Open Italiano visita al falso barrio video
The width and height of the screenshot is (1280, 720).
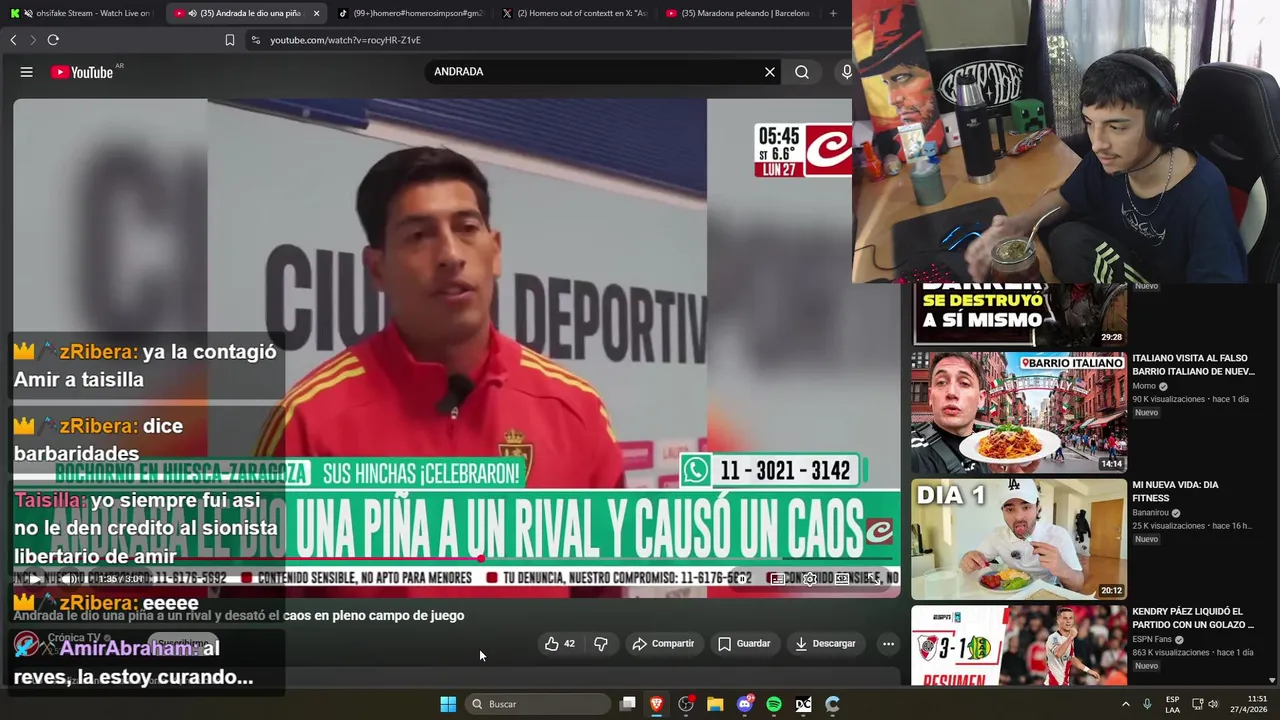[1019, 412]
